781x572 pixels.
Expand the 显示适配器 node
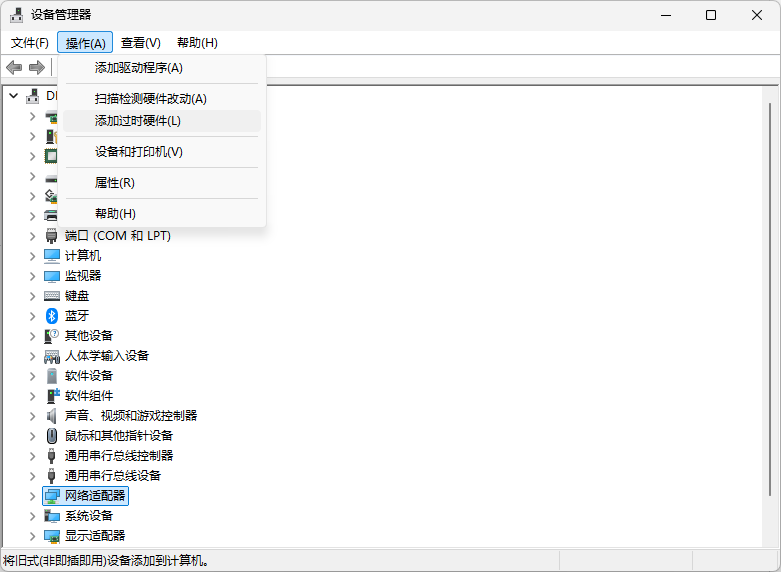[32, 536]
